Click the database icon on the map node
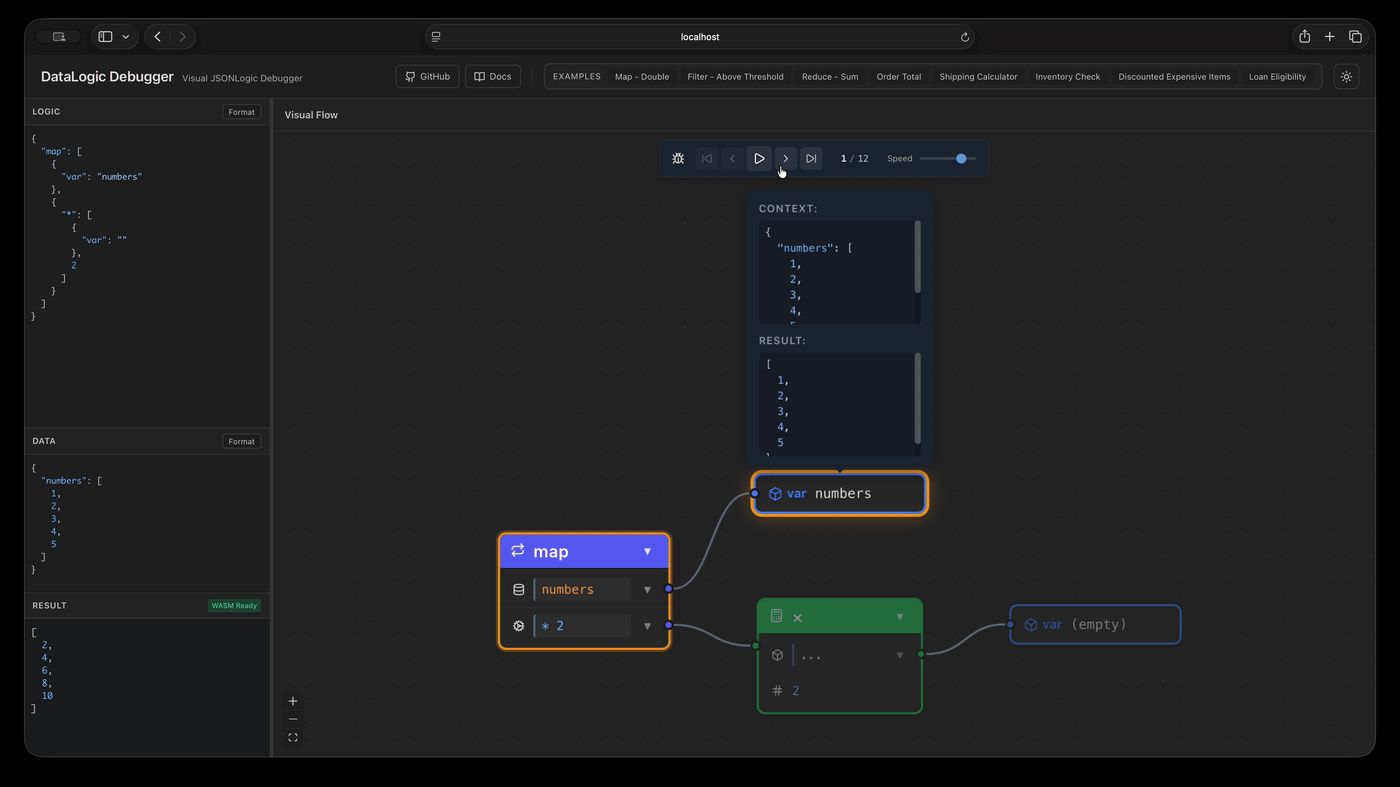The image size is (1400, 787). pyautogui.click(x=519, y=589)
